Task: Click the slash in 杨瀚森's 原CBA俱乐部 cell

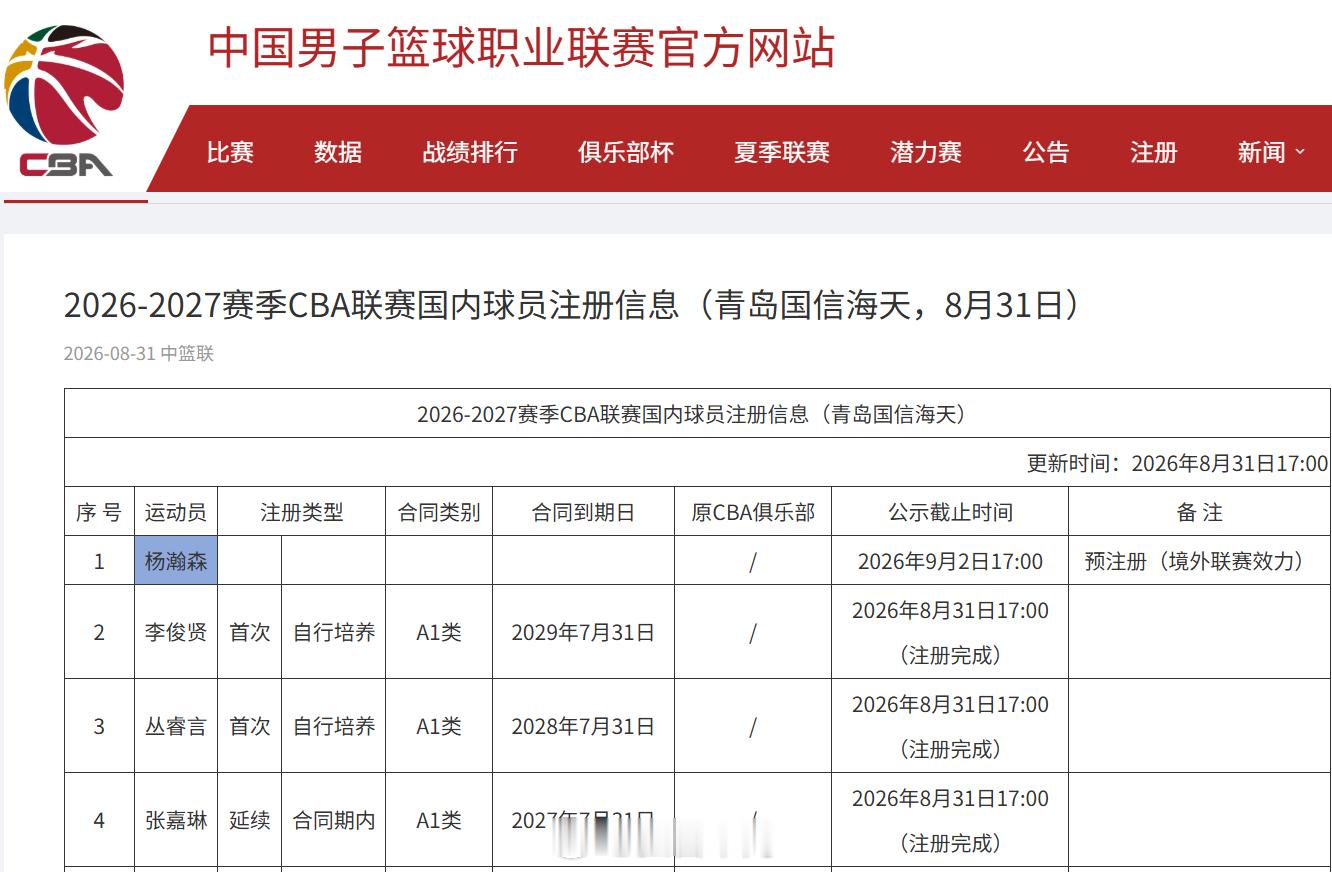Action: point(753,562)
